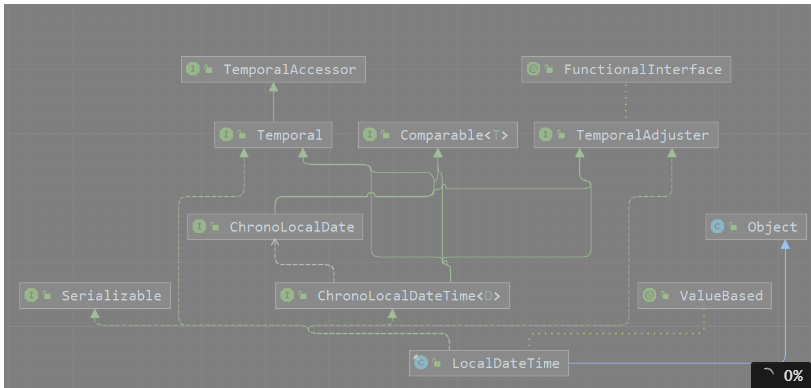This screenshot has height=388, width=811.
Task: Click the arrowhead pointing into Object node
Action: click(785, 245)
